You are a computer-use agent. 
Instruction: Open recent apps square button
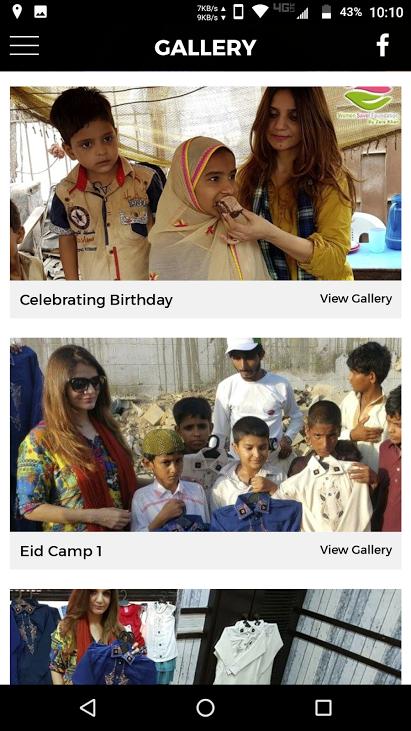323,707
